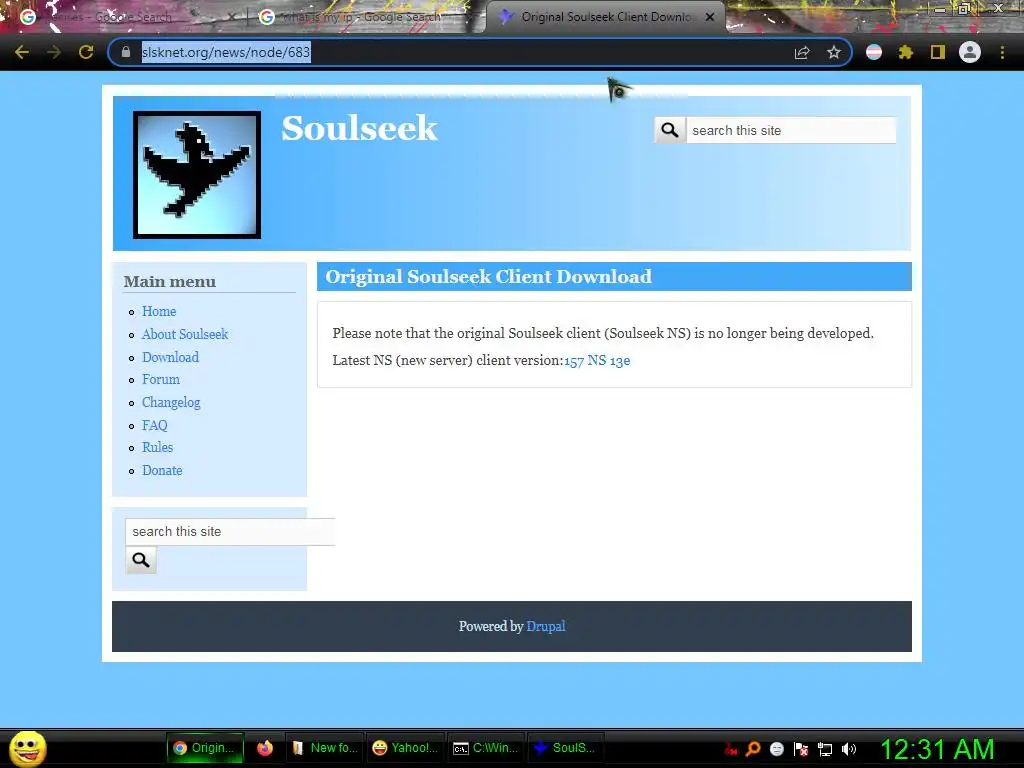Click the header search magnifier button
The image size is (1024, 768).
[670, 130]
